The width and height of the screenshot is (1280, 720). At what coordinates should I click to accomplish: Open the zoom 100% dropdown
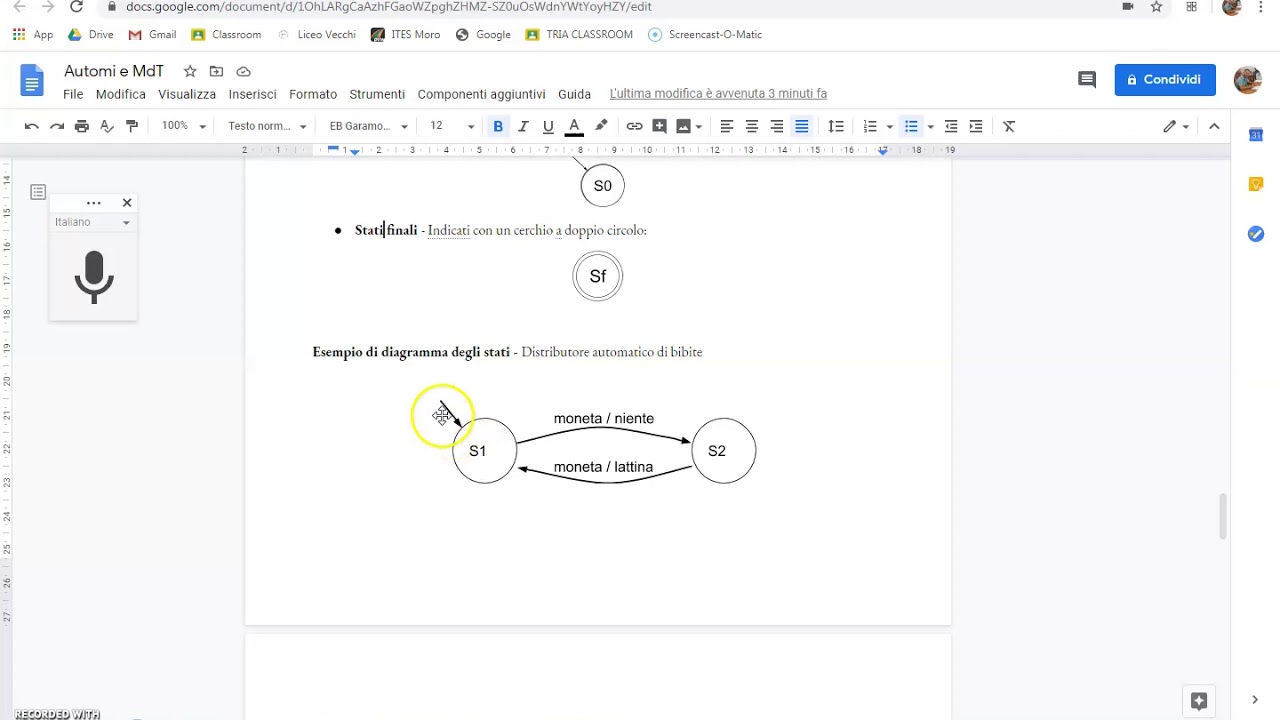pos(184,126)
